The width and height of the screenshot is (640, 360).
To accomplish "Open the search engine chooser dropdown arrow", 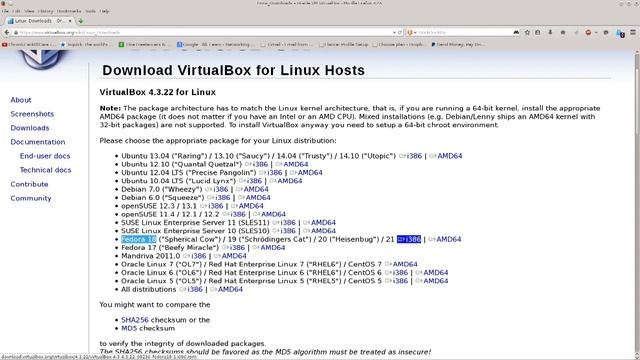I will 415,32.
